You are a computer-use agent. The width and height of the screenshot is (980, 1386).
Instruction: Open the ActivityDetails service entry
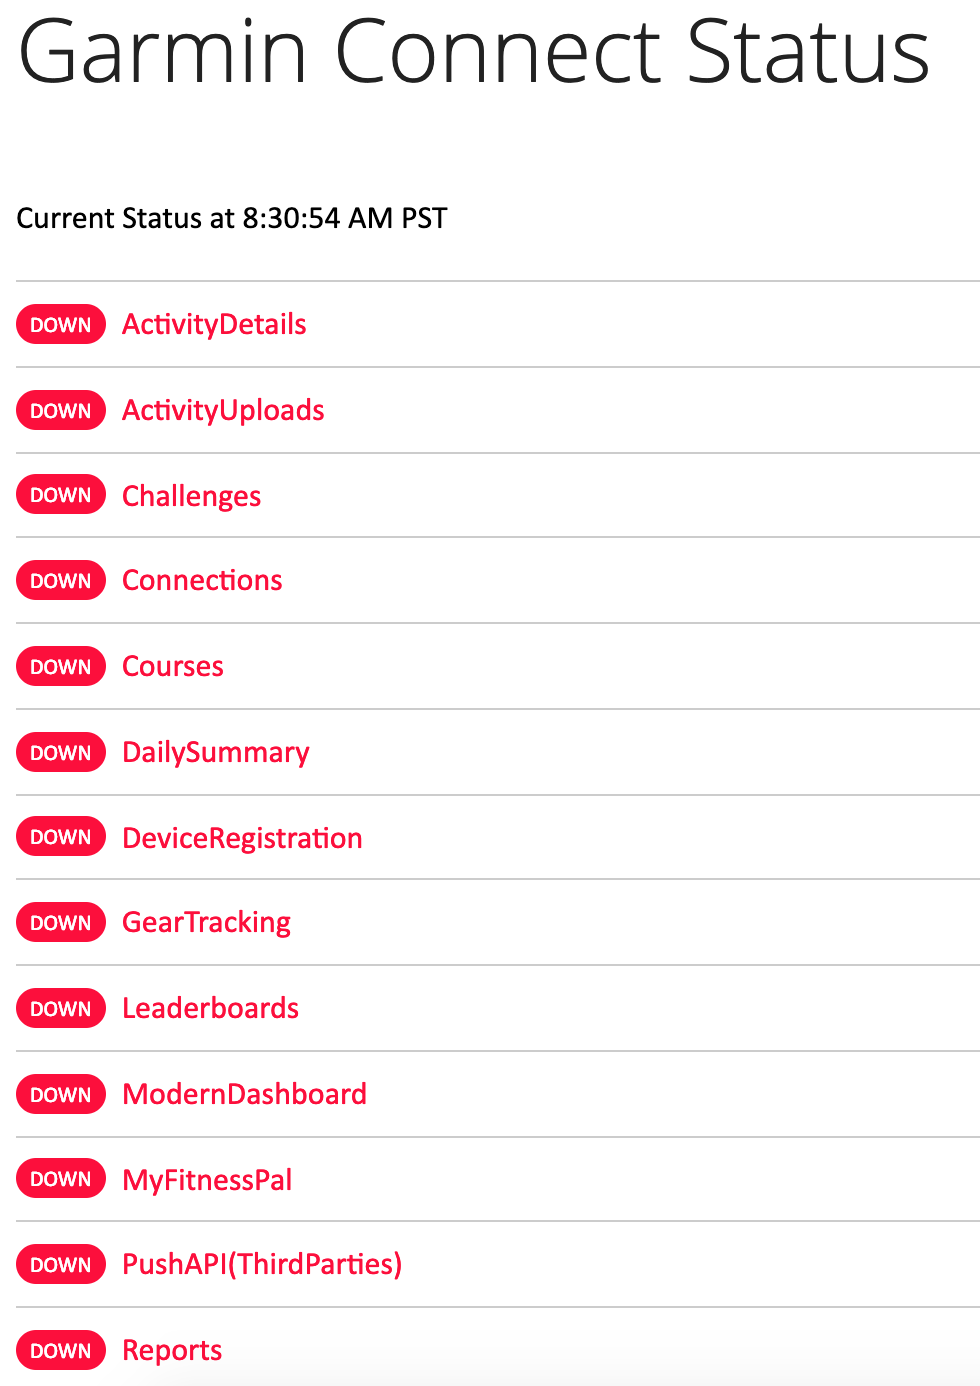pyautogui.click(x=214, y=324)
